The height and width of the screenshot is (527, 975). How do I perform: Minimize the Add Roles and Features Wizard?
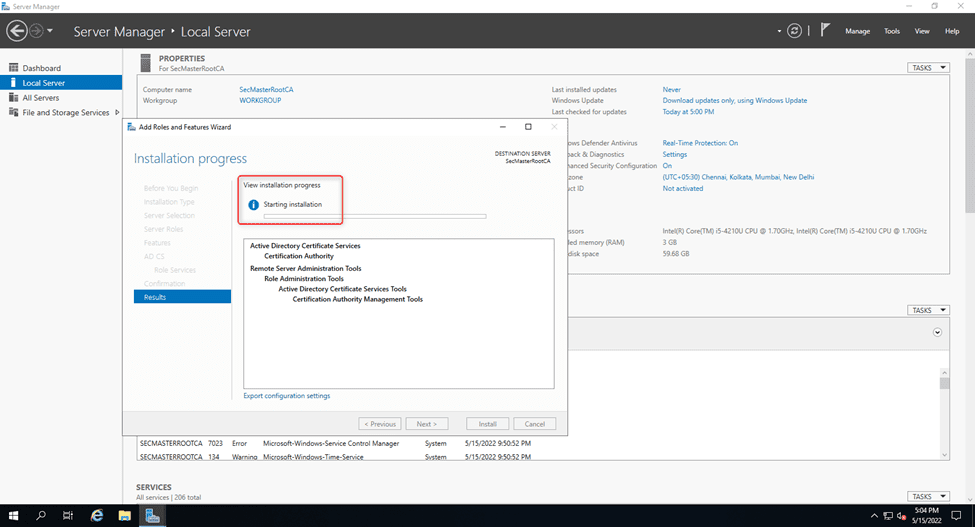click(502, 127)
